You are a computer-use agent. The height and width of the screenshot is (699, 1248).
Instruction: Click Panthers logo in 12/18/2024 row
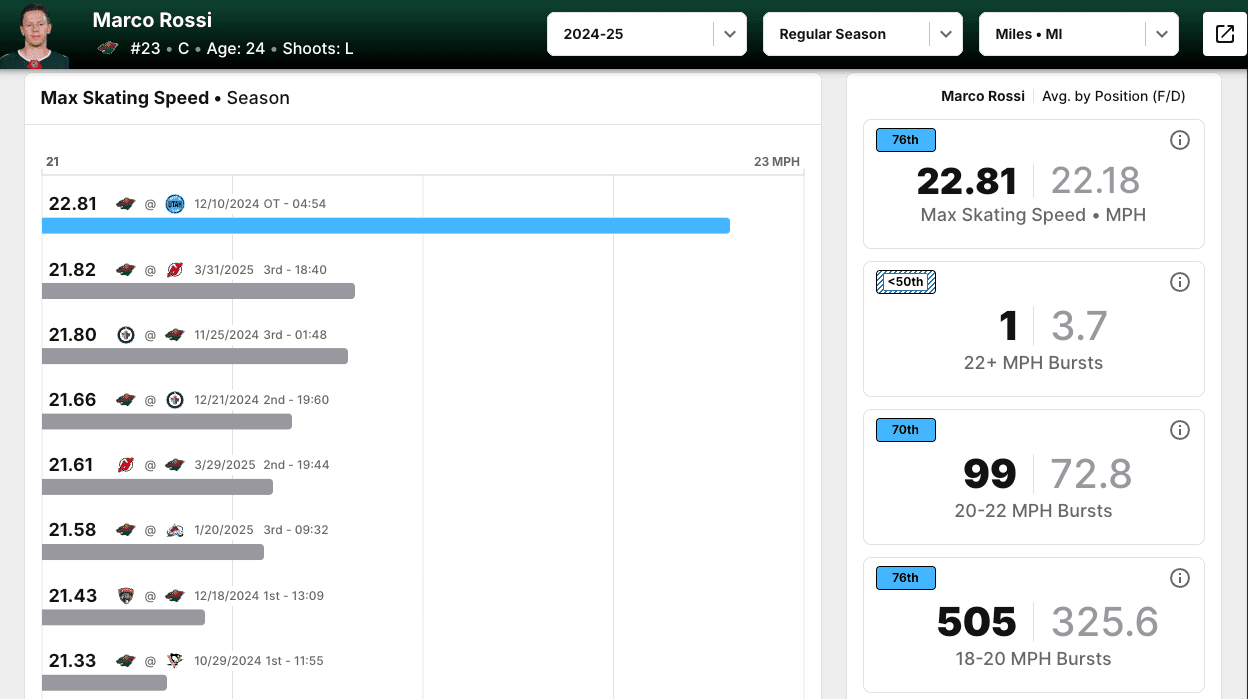pyautogui.click(x=125, y=596)
